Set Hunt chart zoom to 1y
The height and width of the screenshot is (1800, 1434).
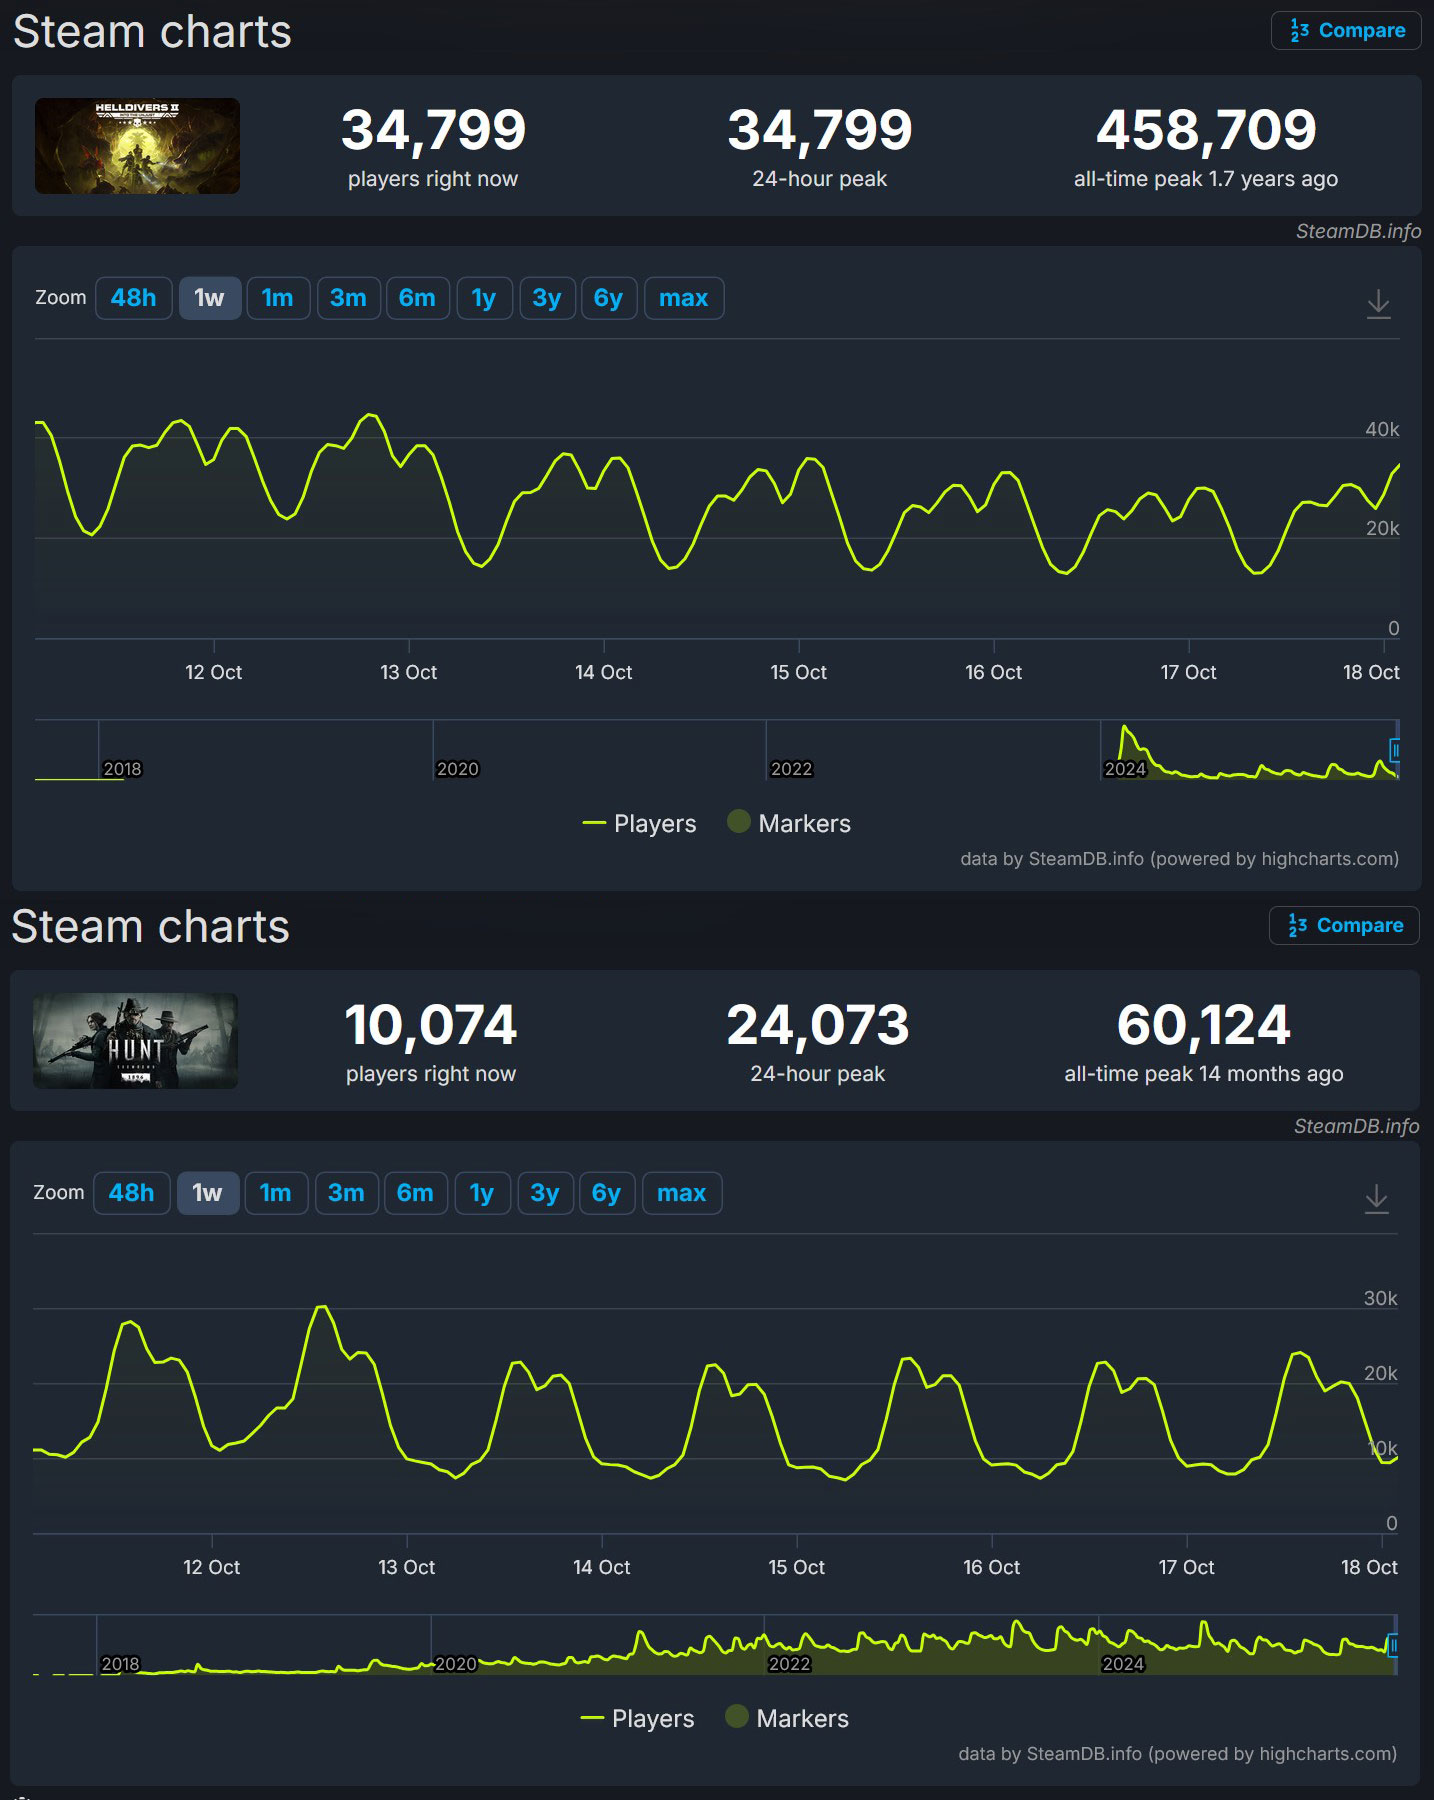(x=482, y=1193)
